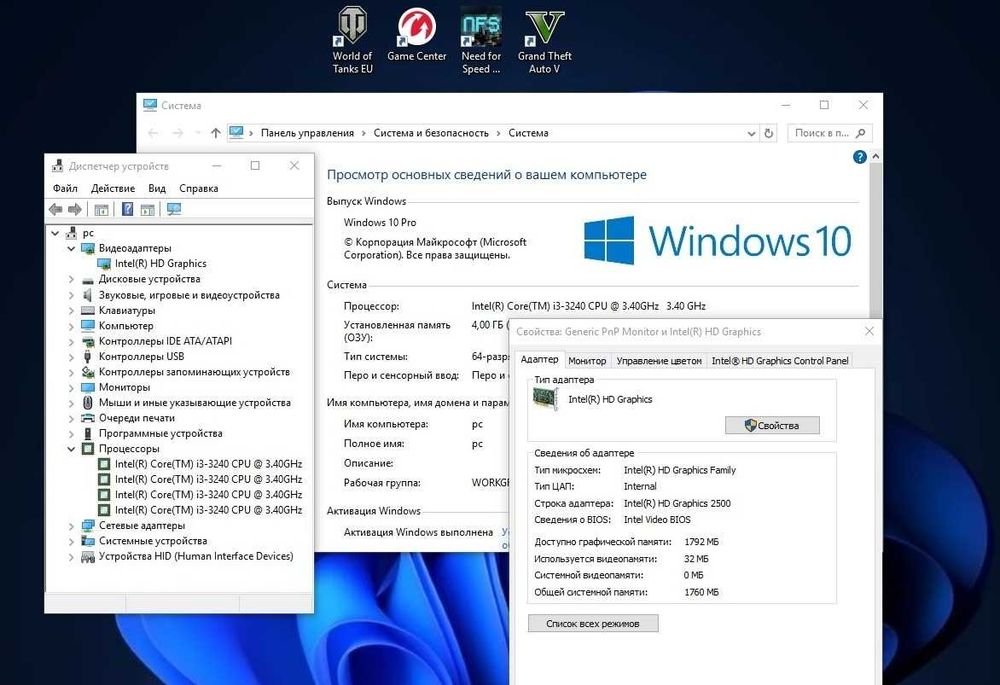The height and width of the screenshot is (685, 1000).
Task: Open World of Tanks EU desktop shortcut
Action: point(352,41)
